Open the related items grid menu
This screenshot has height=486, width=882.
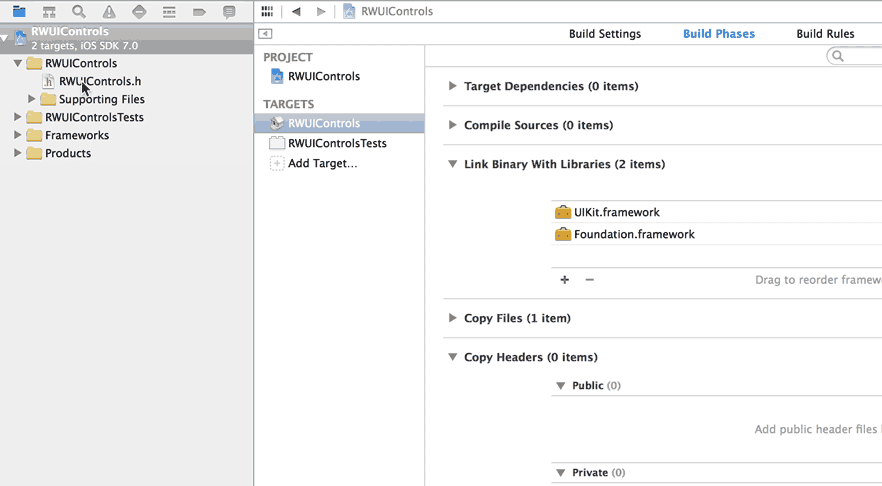(267, 11)
